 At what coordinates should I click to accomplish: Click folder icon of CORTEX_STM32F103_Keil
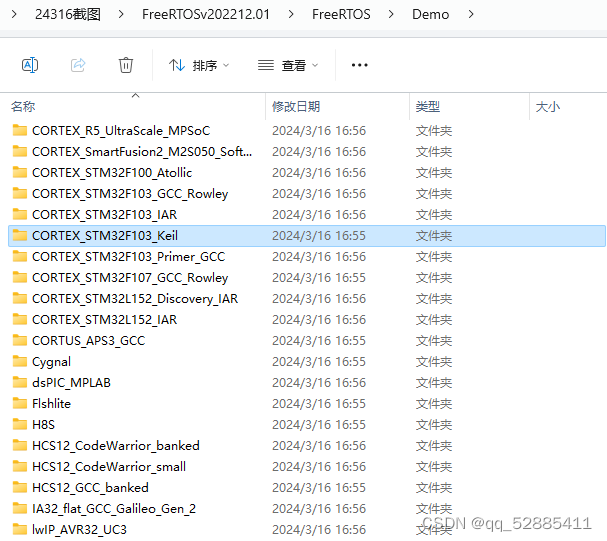click(x=20, y=235)
